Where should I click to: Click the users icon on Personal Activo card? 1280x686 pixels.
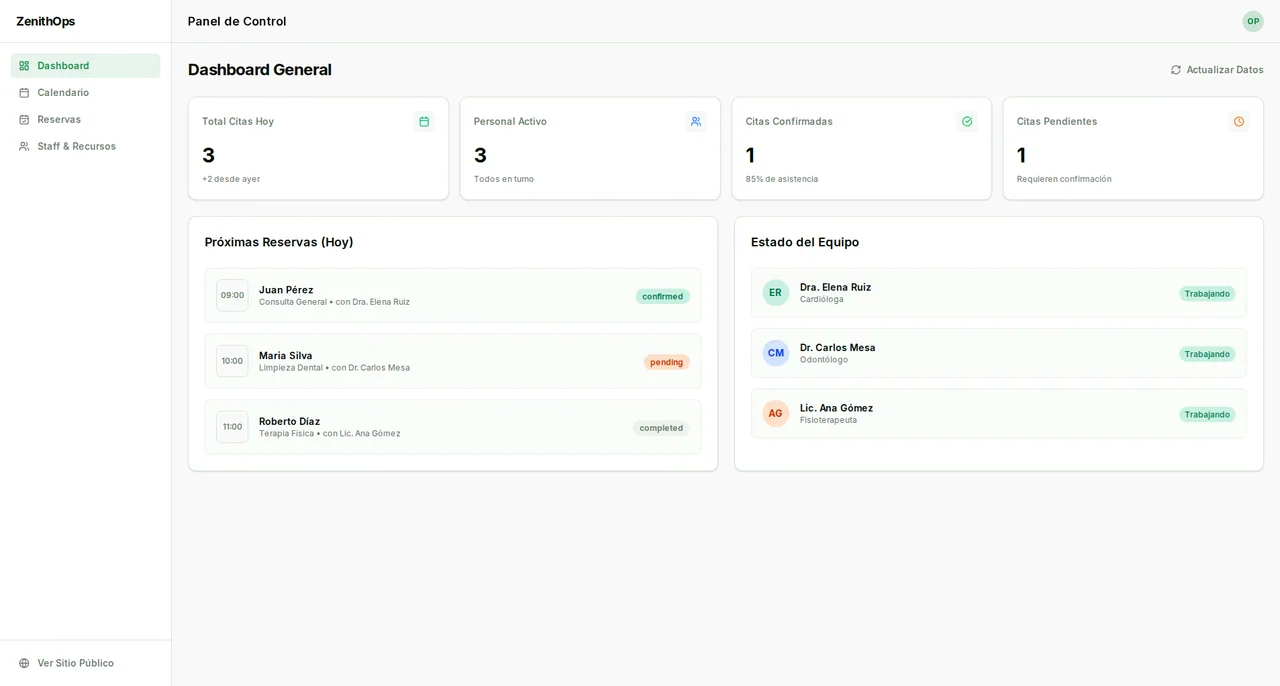[x=696, y=122]
